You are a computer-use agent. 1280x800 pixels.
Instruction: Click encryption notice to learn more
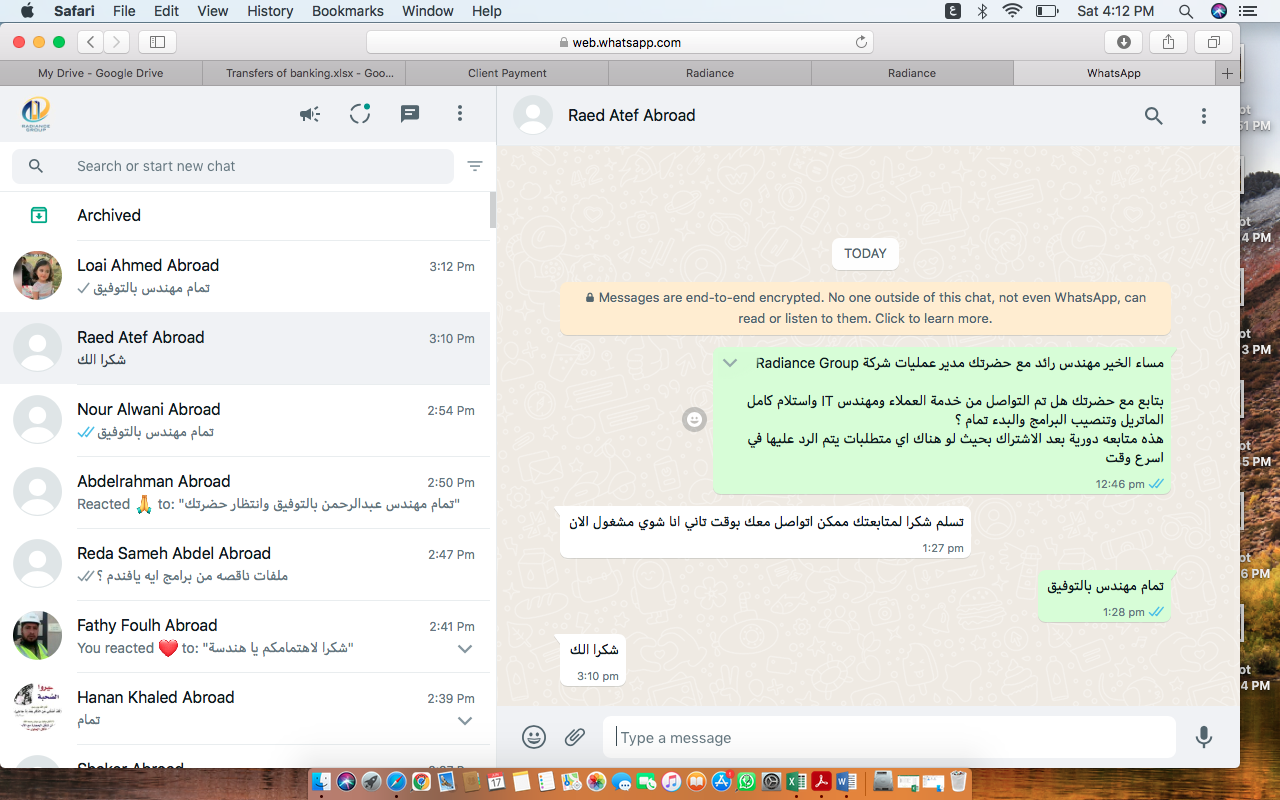[x=865, y=308]
